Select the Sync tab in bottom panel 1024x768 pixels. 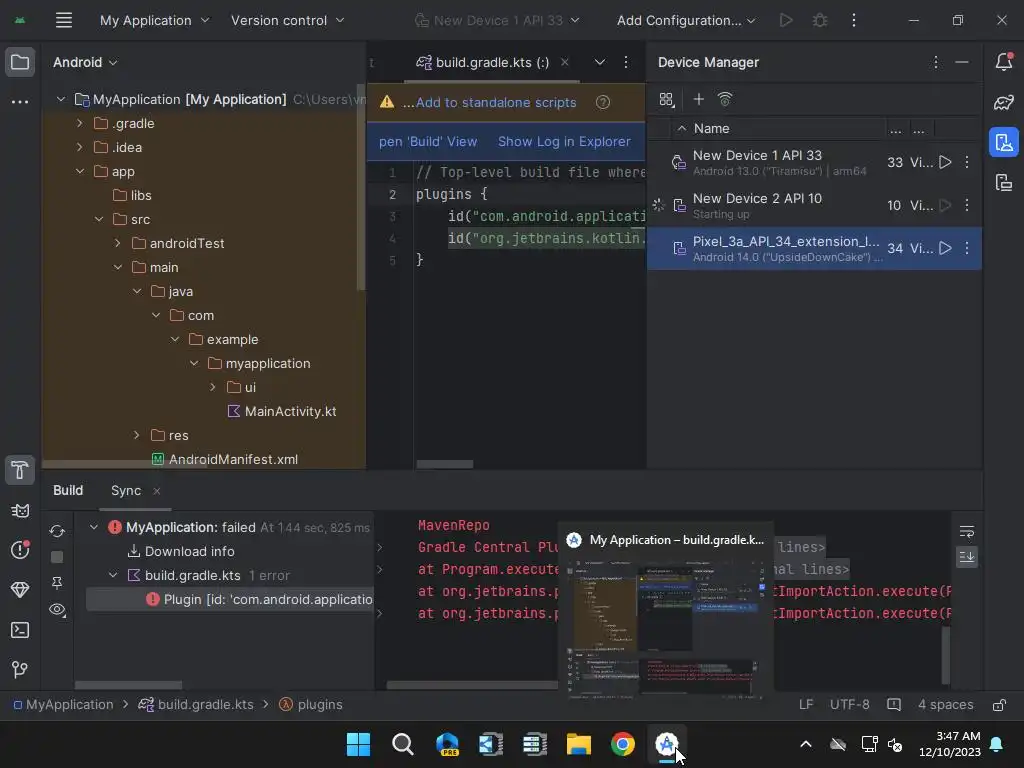coord(125,490)
